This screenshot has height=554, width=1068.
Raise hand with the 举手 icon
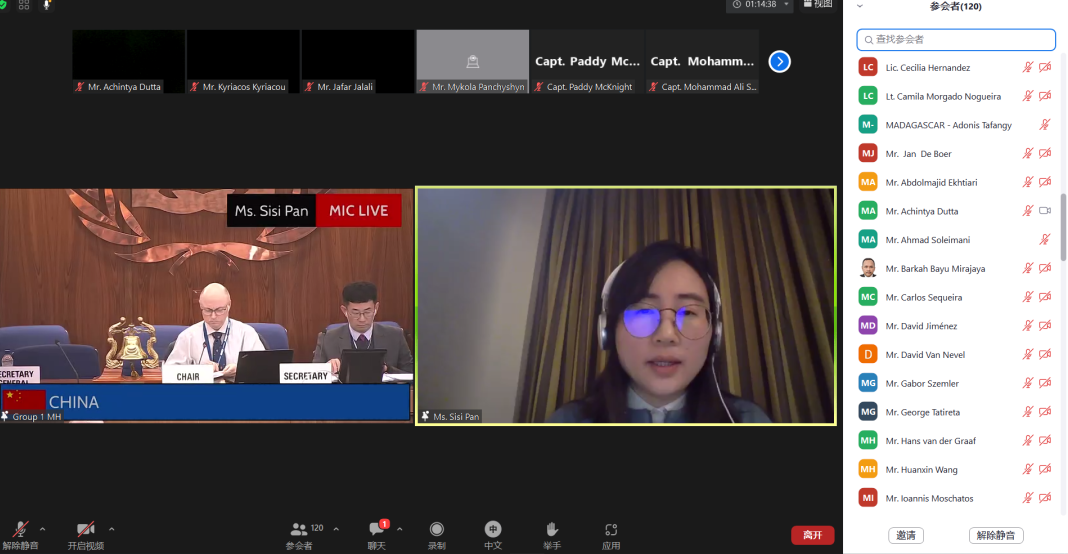pyautogui.click(x=552, y=530)
